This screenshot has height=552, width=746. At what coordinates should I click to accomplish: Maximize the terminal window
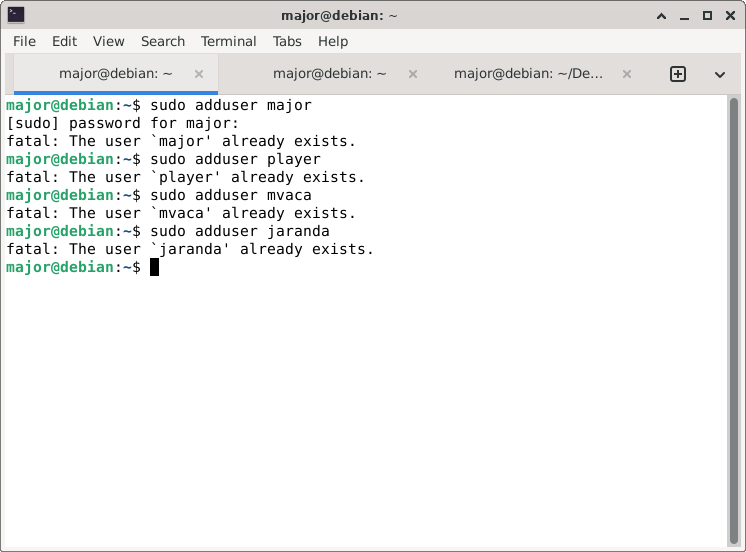coord(707,16)
